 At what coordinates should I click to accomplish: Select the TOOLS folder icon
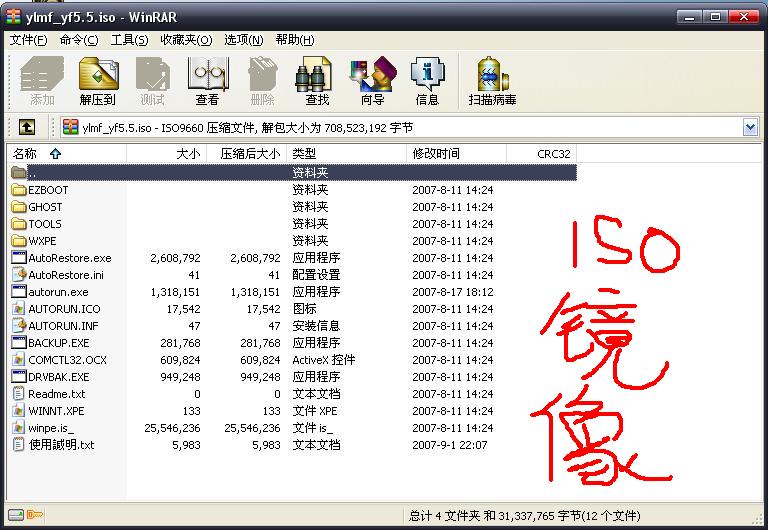pyautogui.click(x=19, y=224)
